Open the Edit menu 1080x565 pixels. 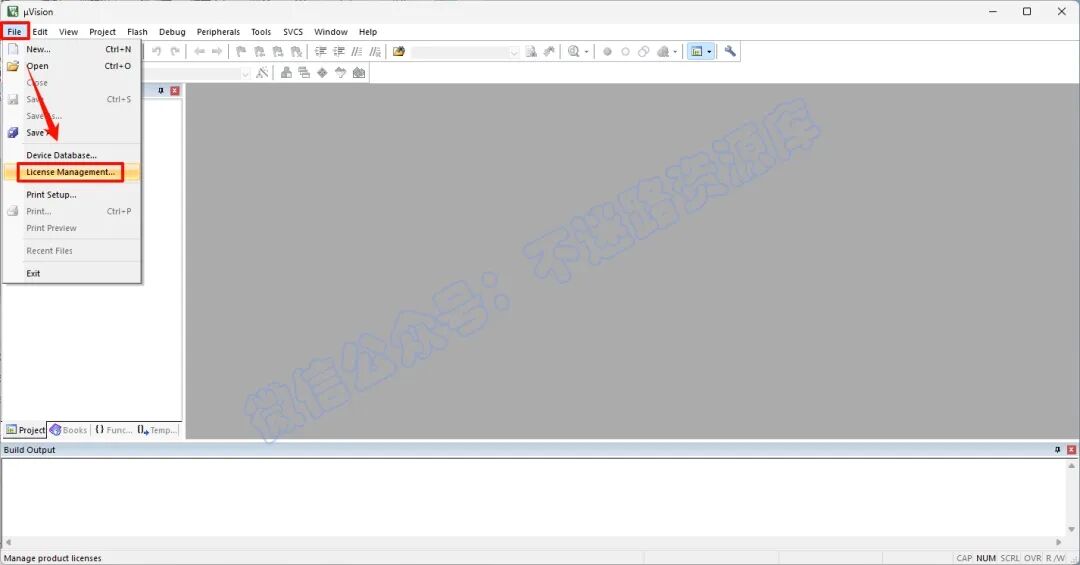[40, 32]
